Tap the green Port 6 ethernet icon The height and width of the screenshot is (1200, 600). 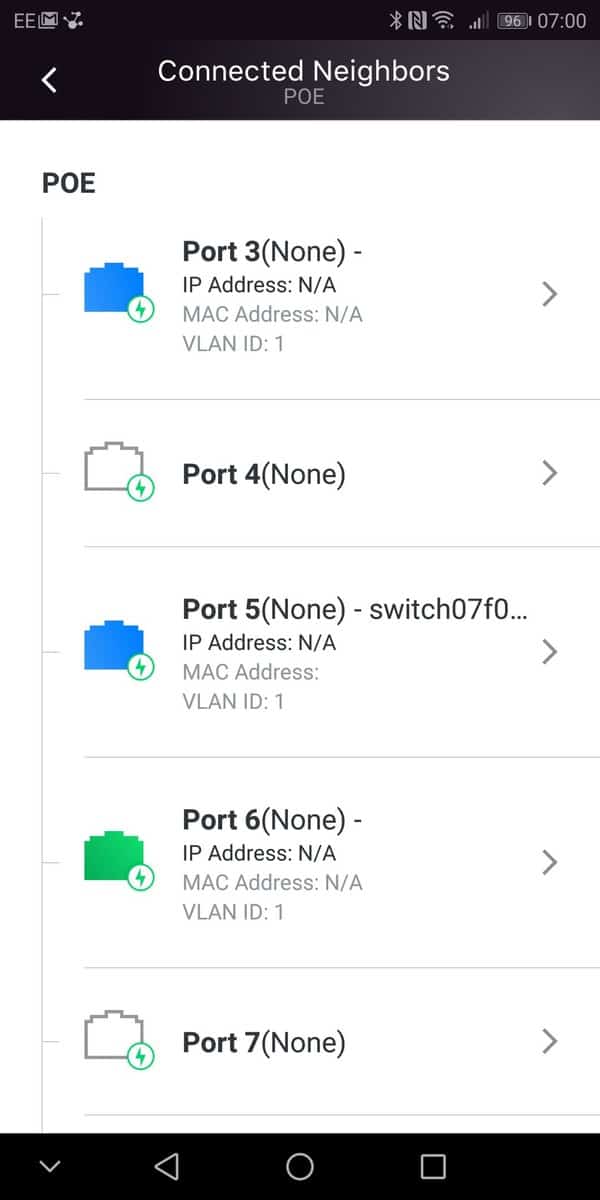(113, 859)
